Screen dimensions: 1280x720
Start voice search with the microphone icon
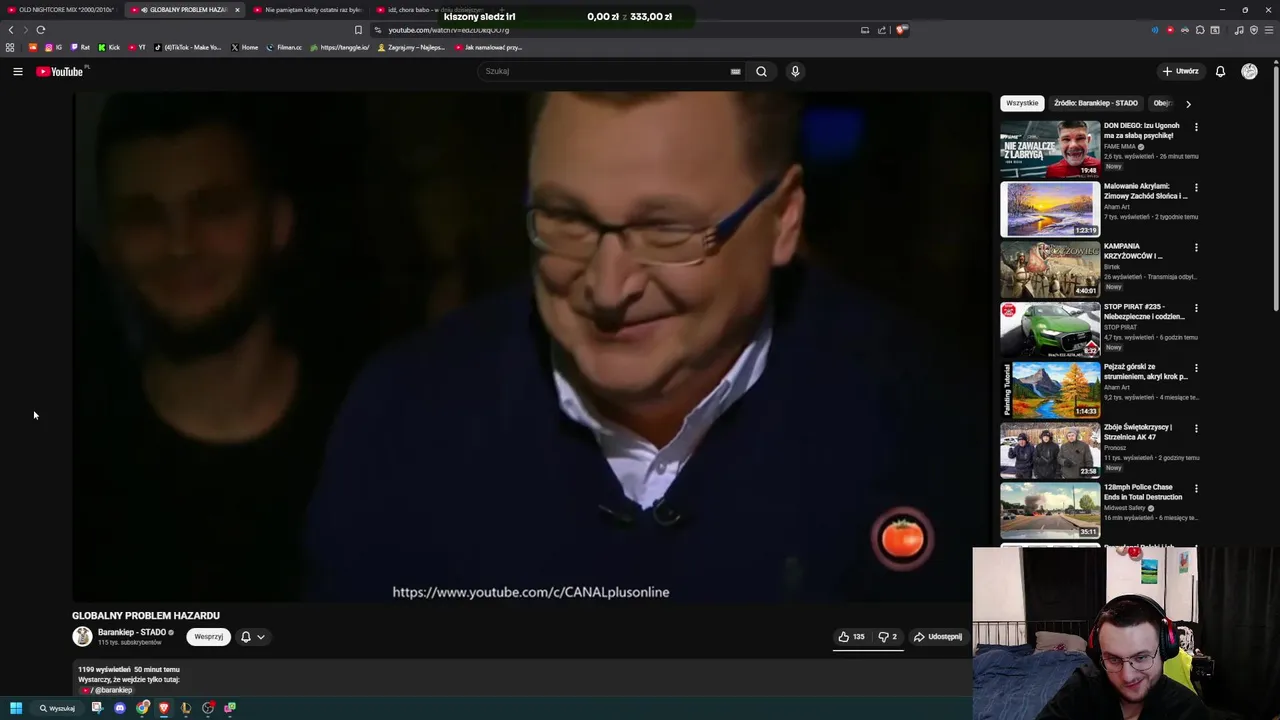point(795,71)
